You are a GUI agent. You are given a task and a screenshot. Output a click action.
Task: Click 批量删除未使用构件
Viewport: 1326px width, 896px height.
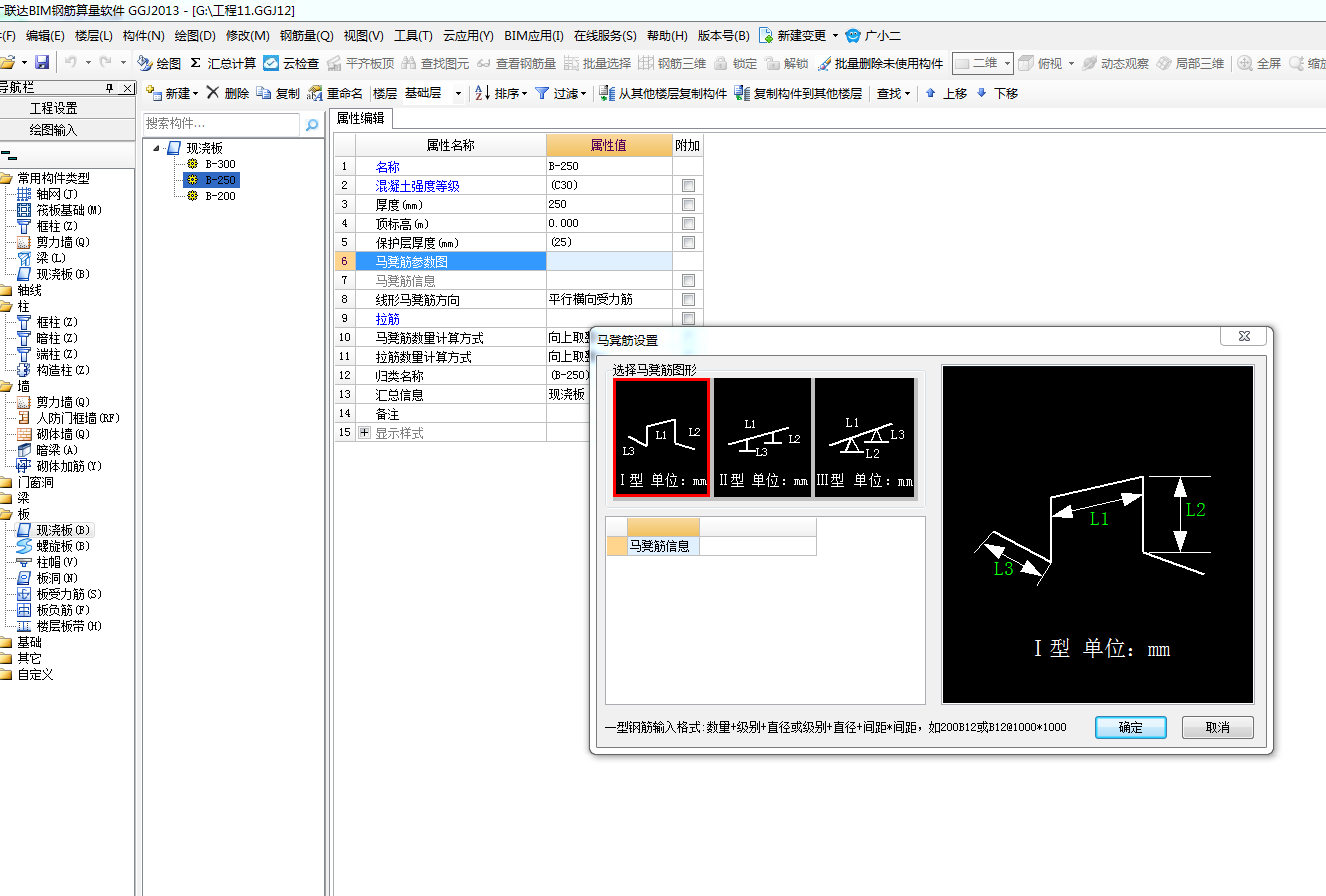[880, 63]
